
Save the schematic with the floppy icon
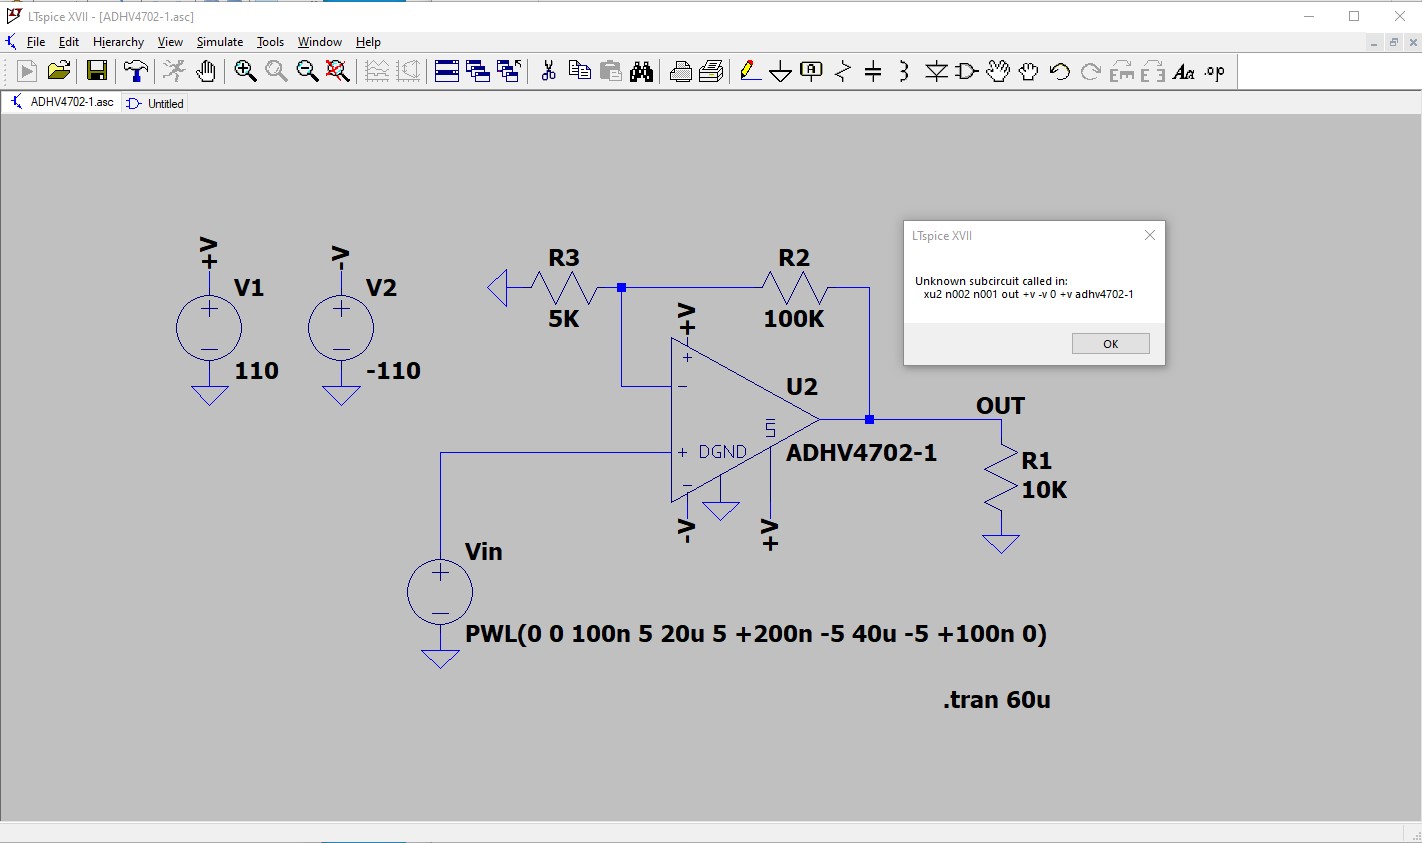(97, 71)
